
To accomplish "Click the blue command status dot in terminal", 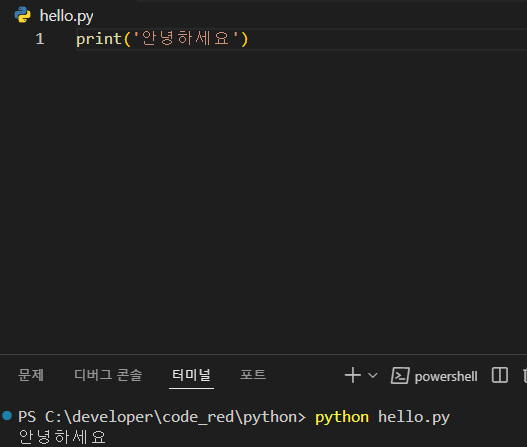I will pos(7,415).
